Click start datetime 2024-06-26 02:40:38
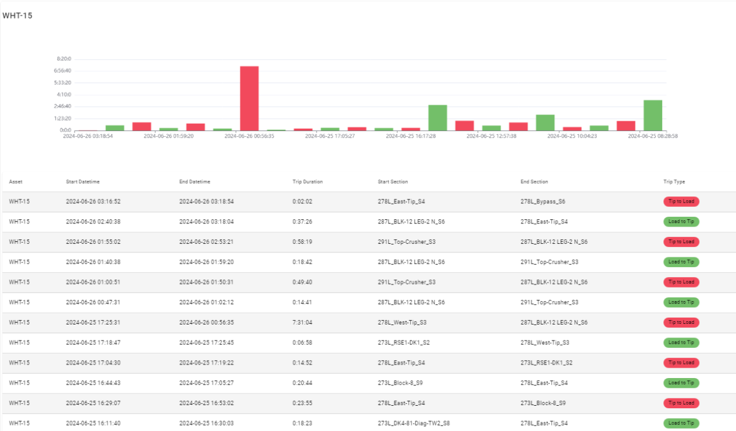Image resolution: width=736 pixels, height=431 pixels. (x=93, y=222)
